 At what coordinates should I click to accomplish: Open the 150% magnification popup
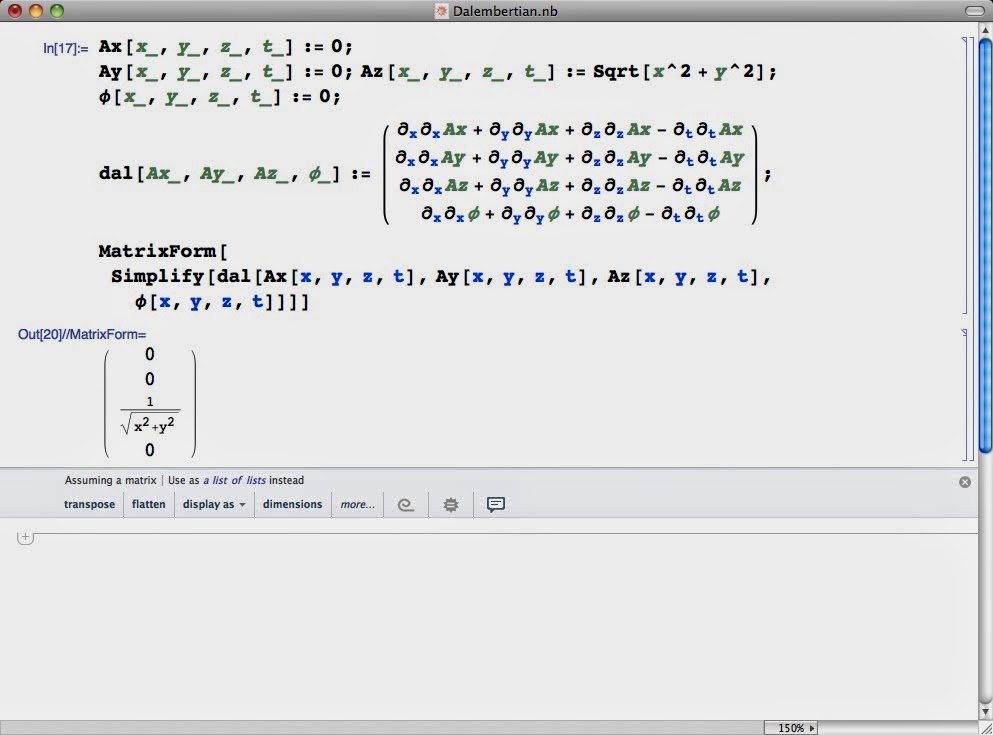791,728
